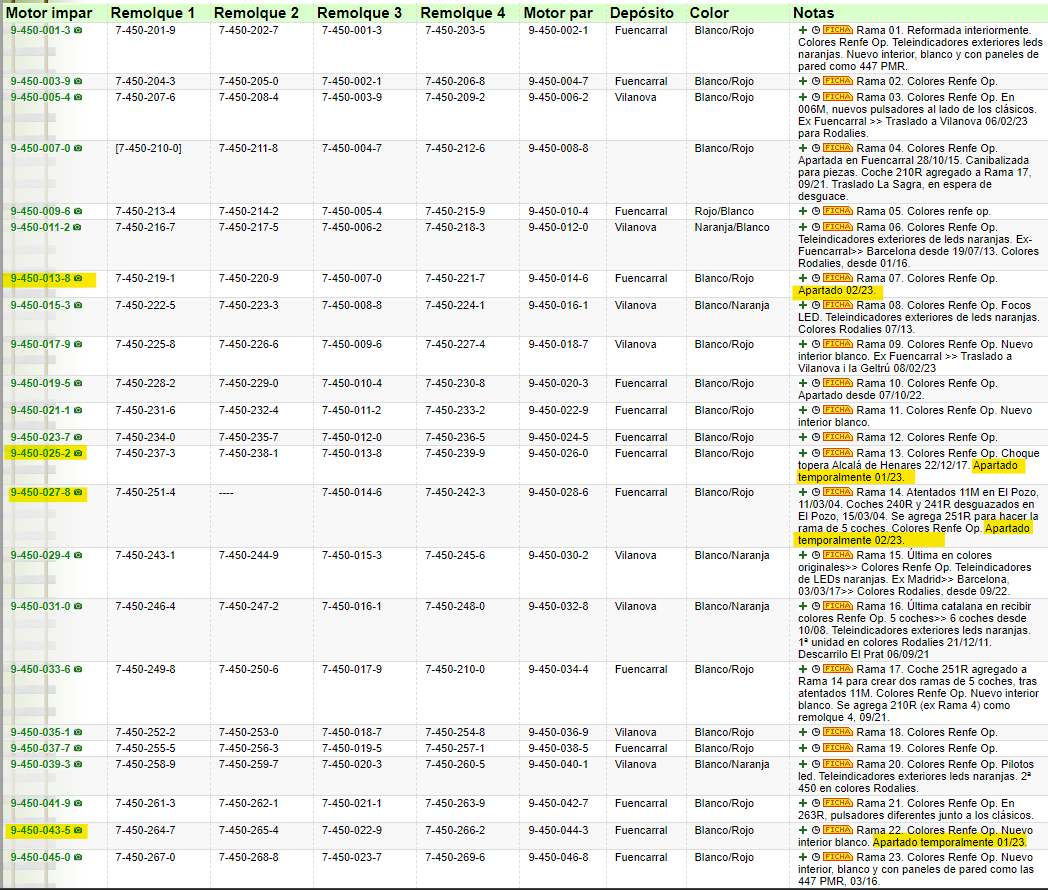Click camera icon beside 9-450-003-9

[x=78, y=82]
